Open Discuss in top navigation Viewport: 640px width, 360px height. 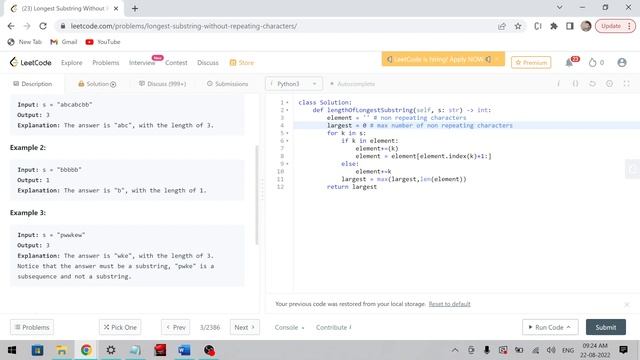pos(208,62)
